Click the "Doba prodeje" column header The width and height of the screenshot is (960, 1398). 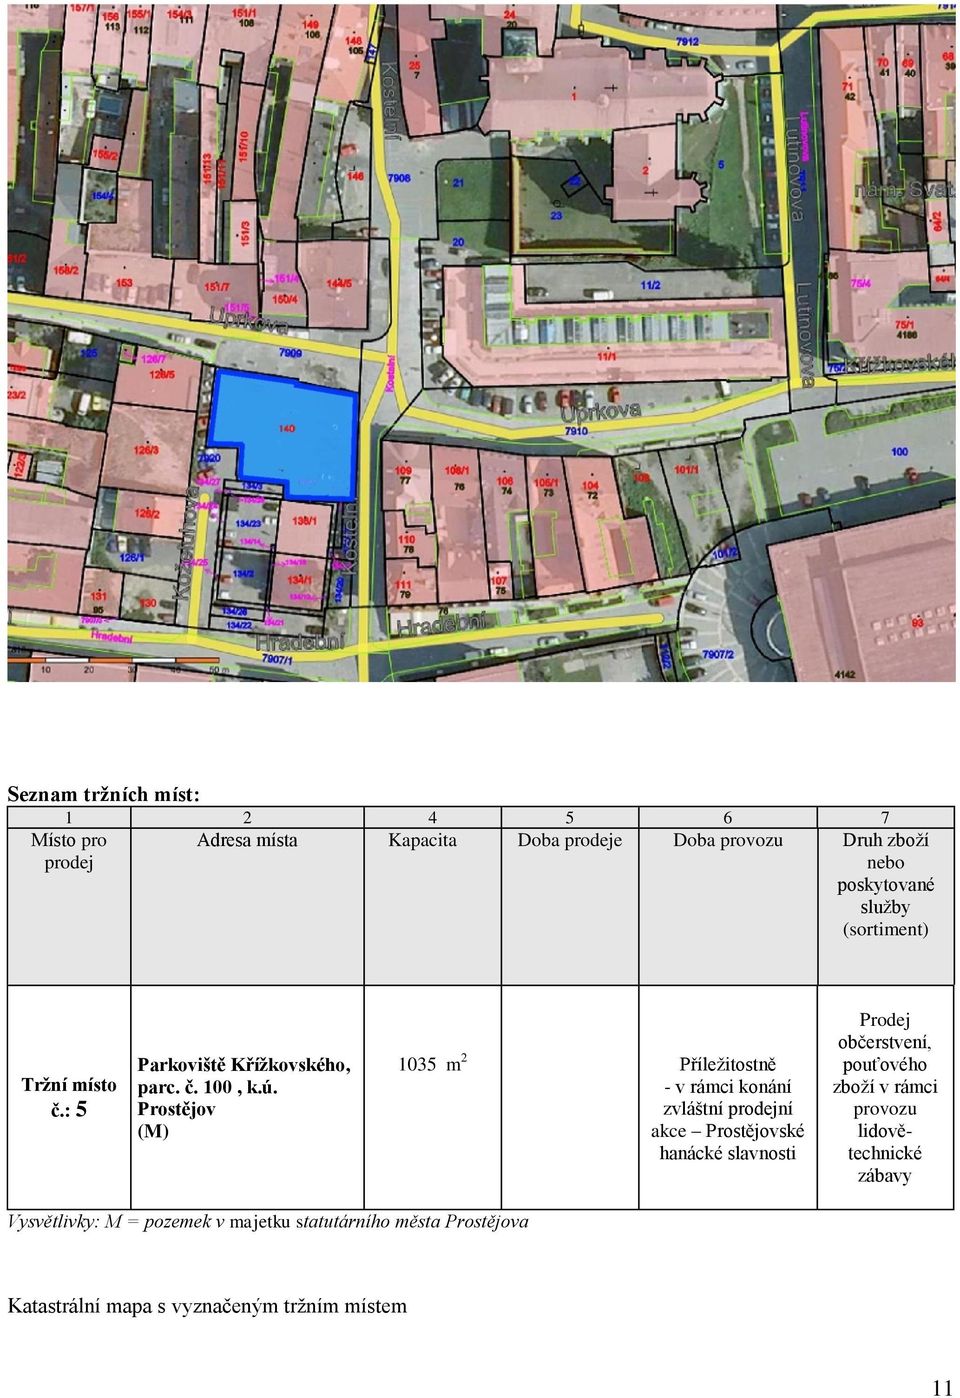pyautogui.click(x=569, y=840)
